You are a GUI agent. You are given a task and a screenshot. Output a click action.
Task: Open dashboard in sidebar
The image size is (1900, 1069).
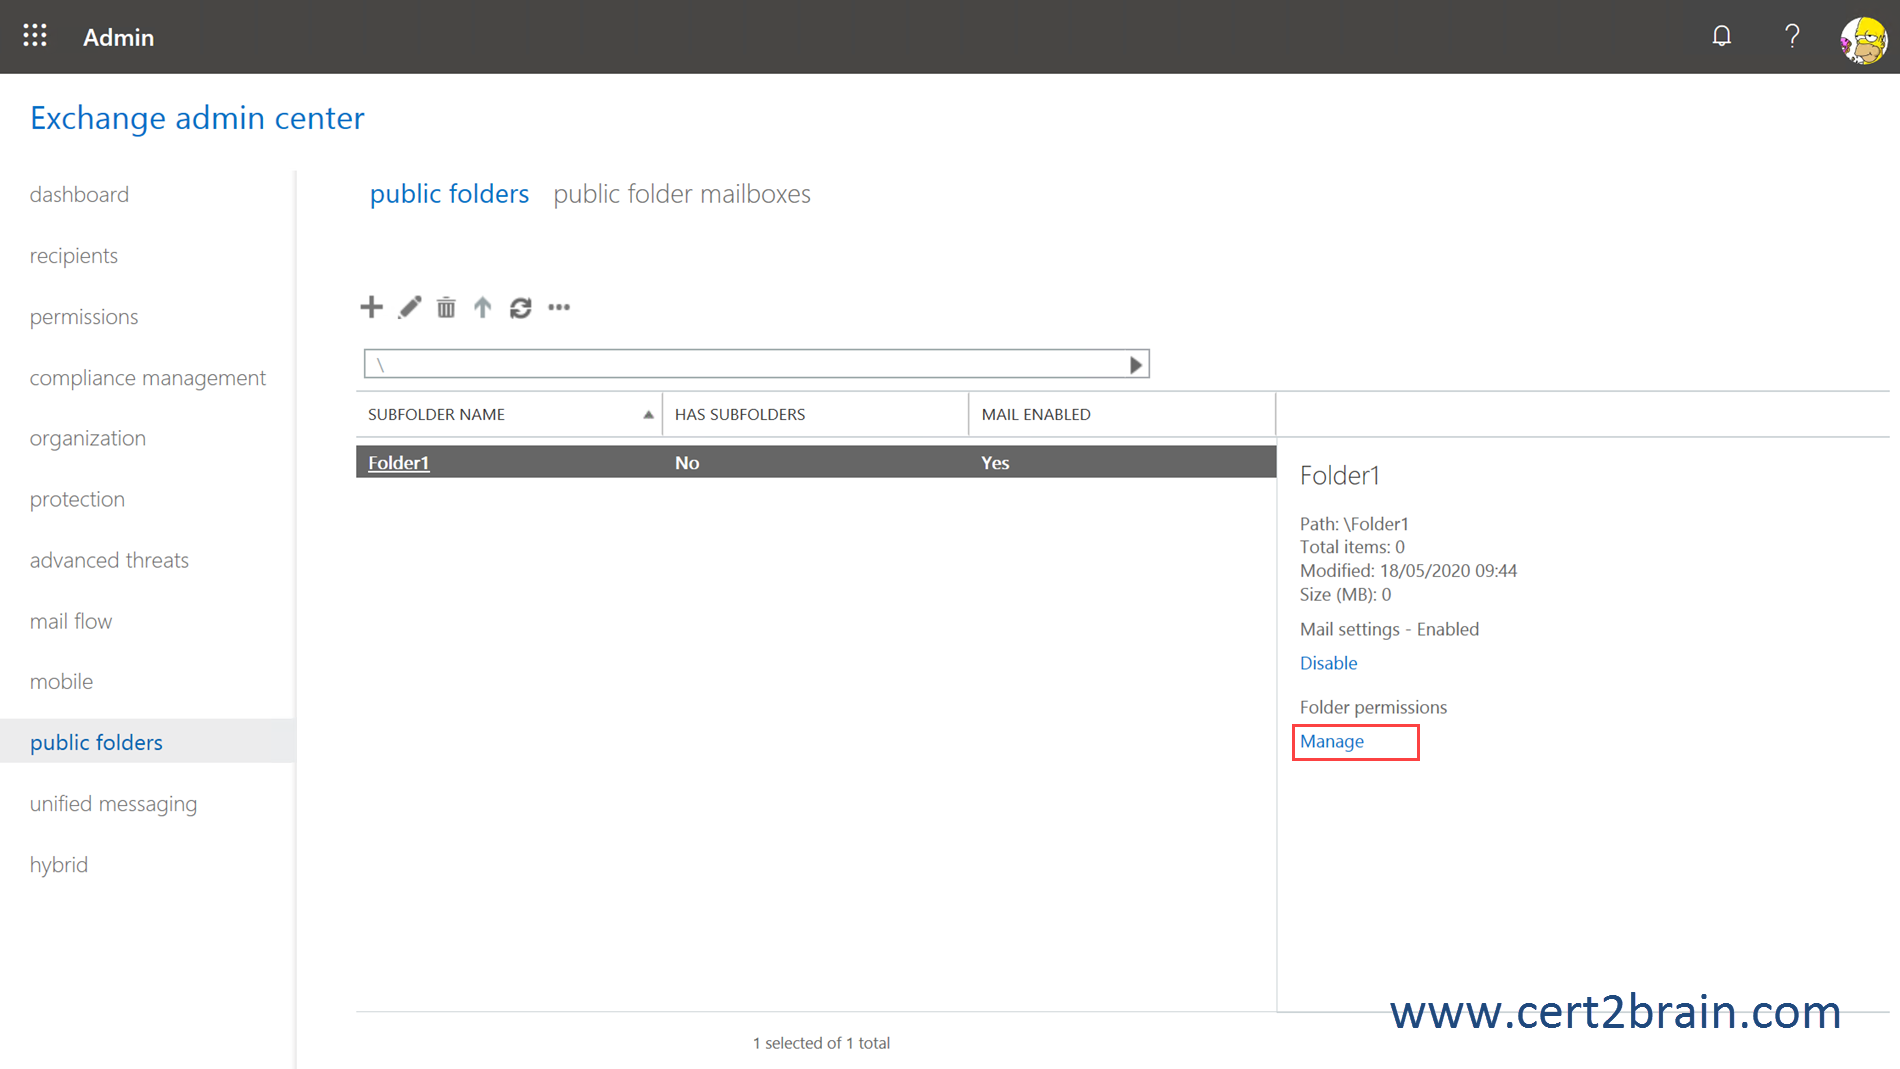pyautogui.click(x=79, y=194)
